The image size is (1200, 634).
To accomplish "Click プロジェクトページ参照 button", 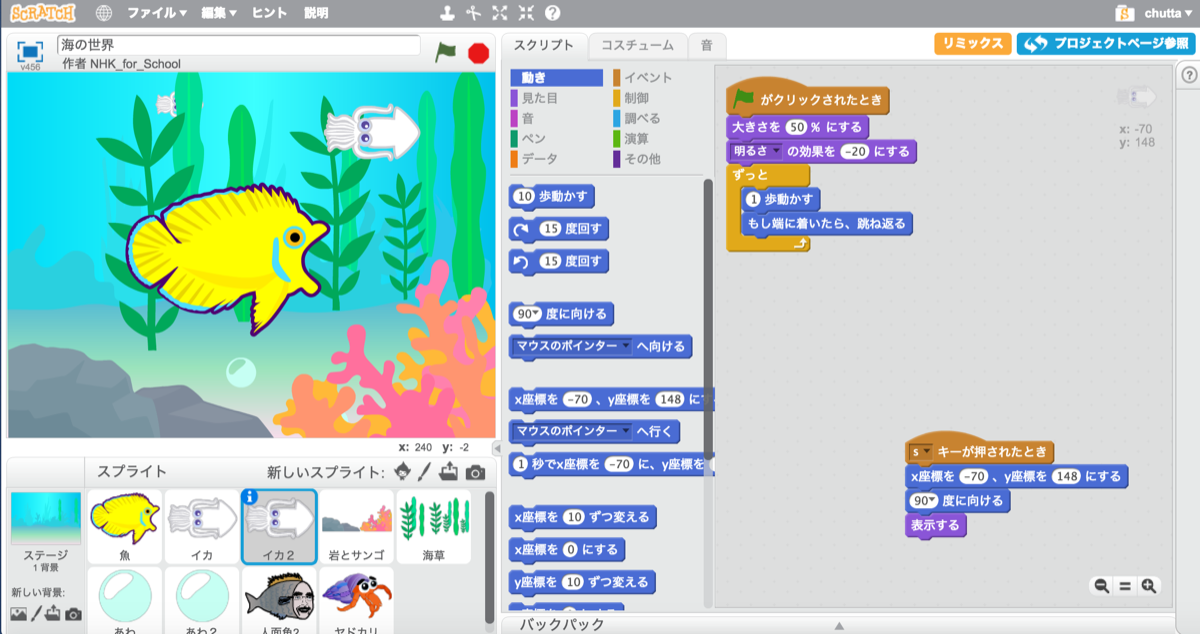I will 1105,44.
